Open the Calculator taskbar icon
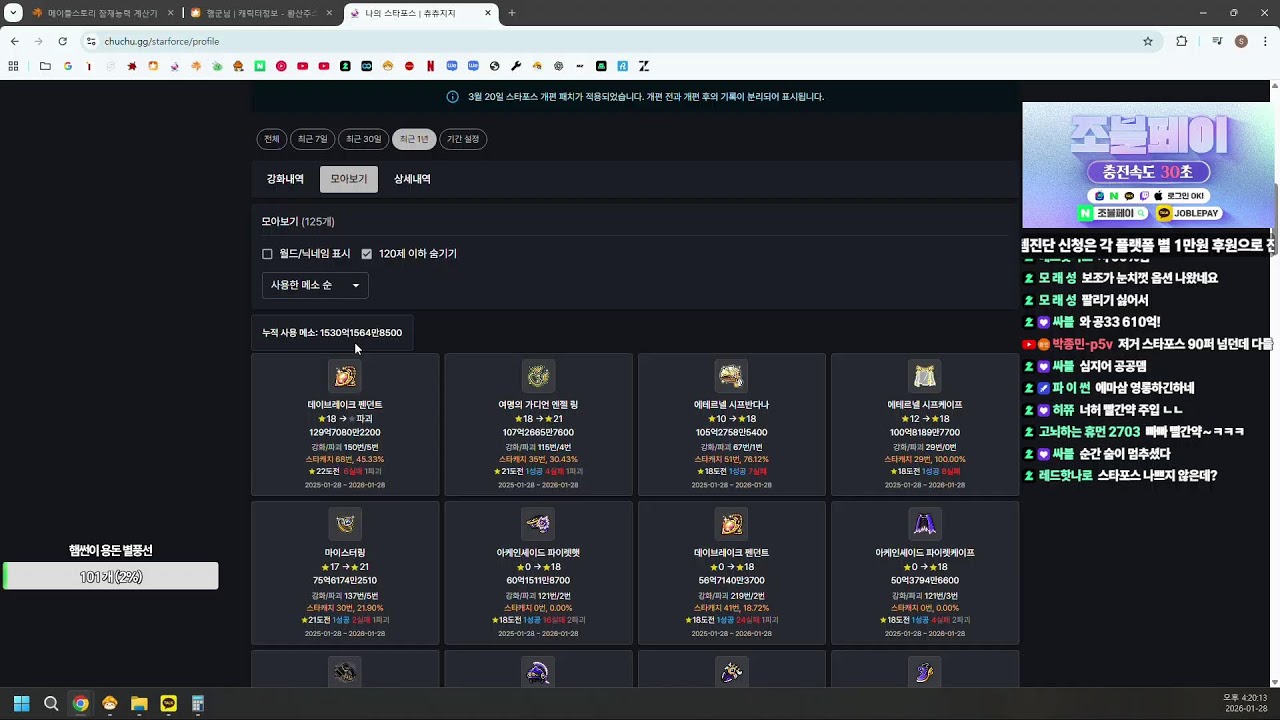Image resolution: width=1280 pixels, height=720 pixels. tap(198, 704)
